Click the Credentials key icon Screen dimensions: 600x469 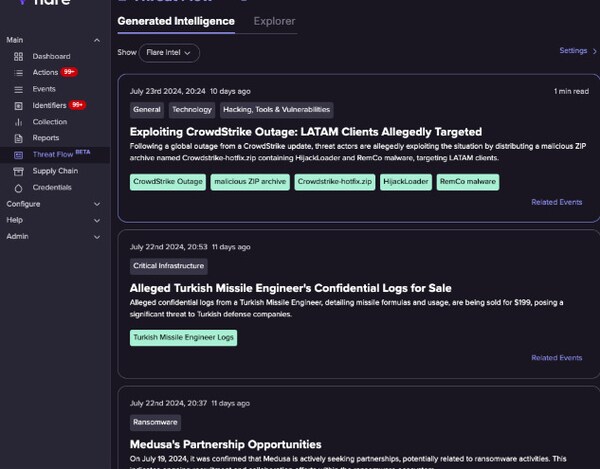[x=18, y=187]
